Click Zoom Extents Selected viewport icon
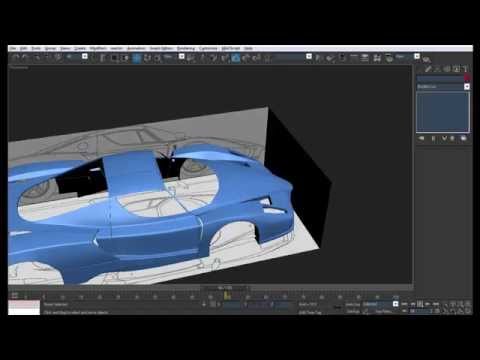 tap(461, 304)
